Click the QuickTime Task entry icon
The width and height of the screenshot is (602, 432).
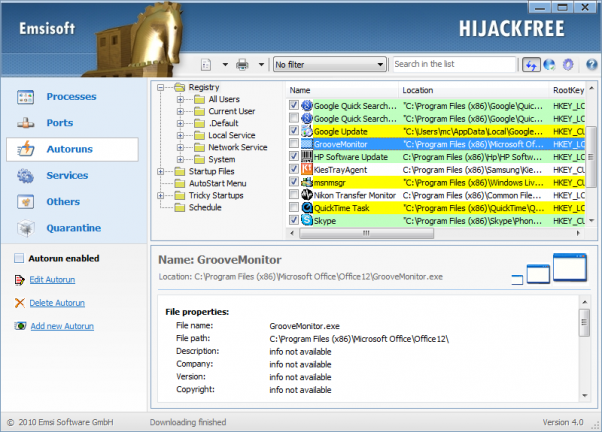[x=307, y=208]
